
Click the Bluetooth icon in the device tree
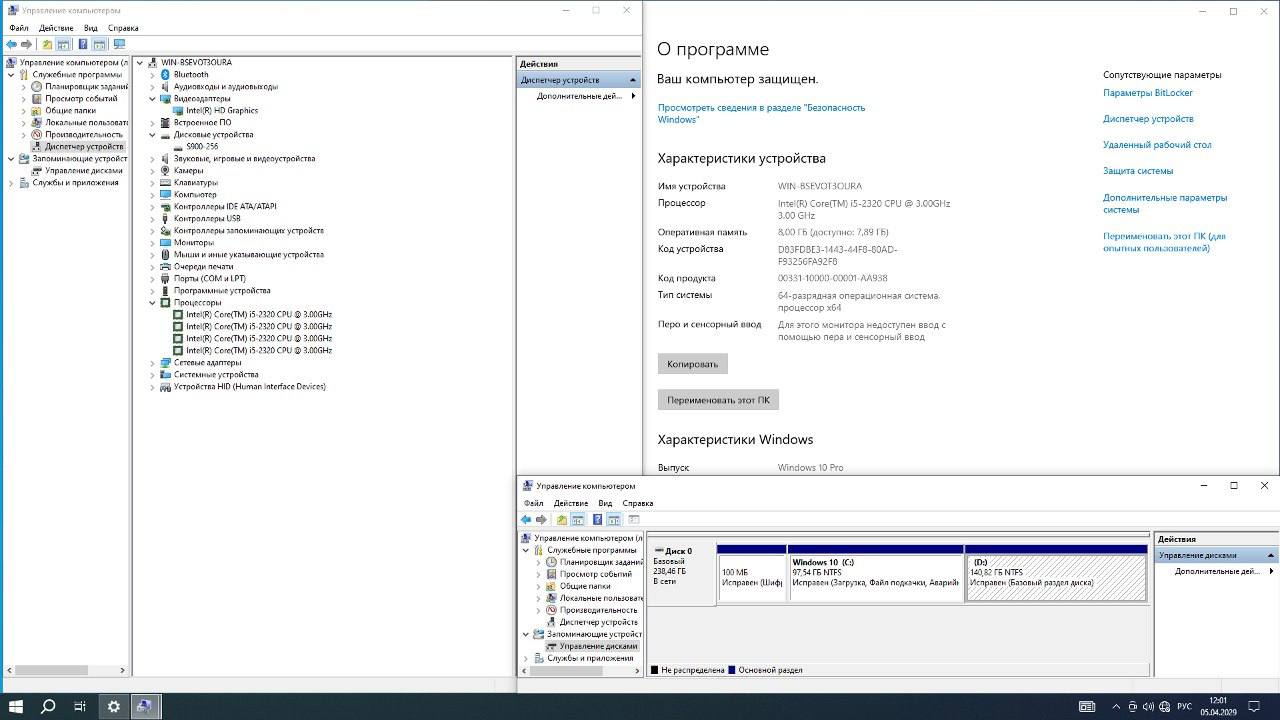(x=166, y=75)
